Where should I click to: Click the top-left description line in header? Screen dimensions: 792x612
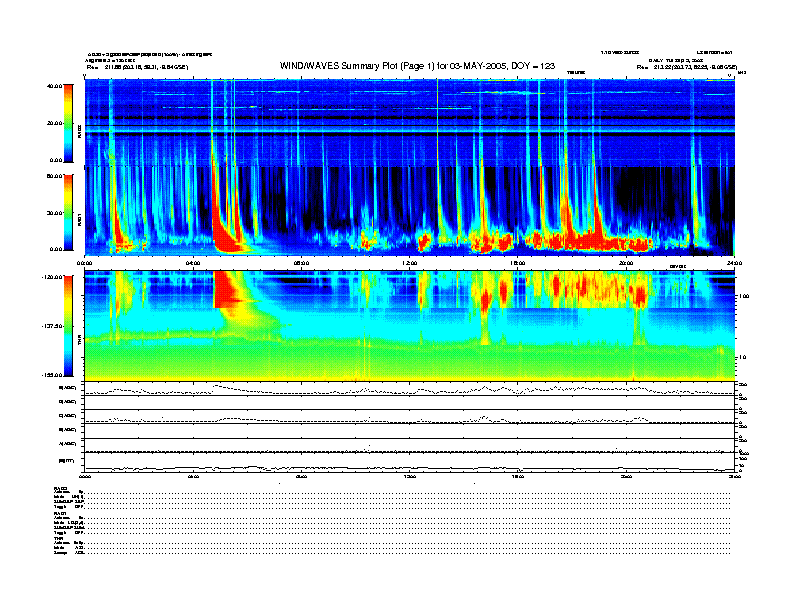tap(150, 54)
